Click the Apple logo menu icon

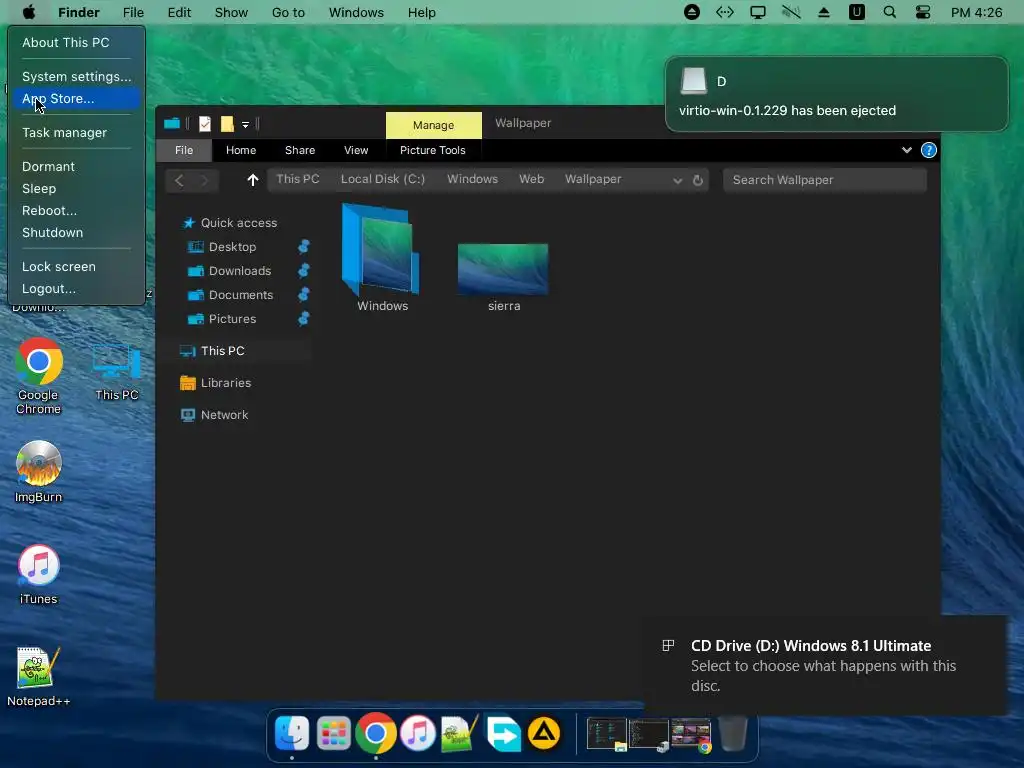click(29, 12)
